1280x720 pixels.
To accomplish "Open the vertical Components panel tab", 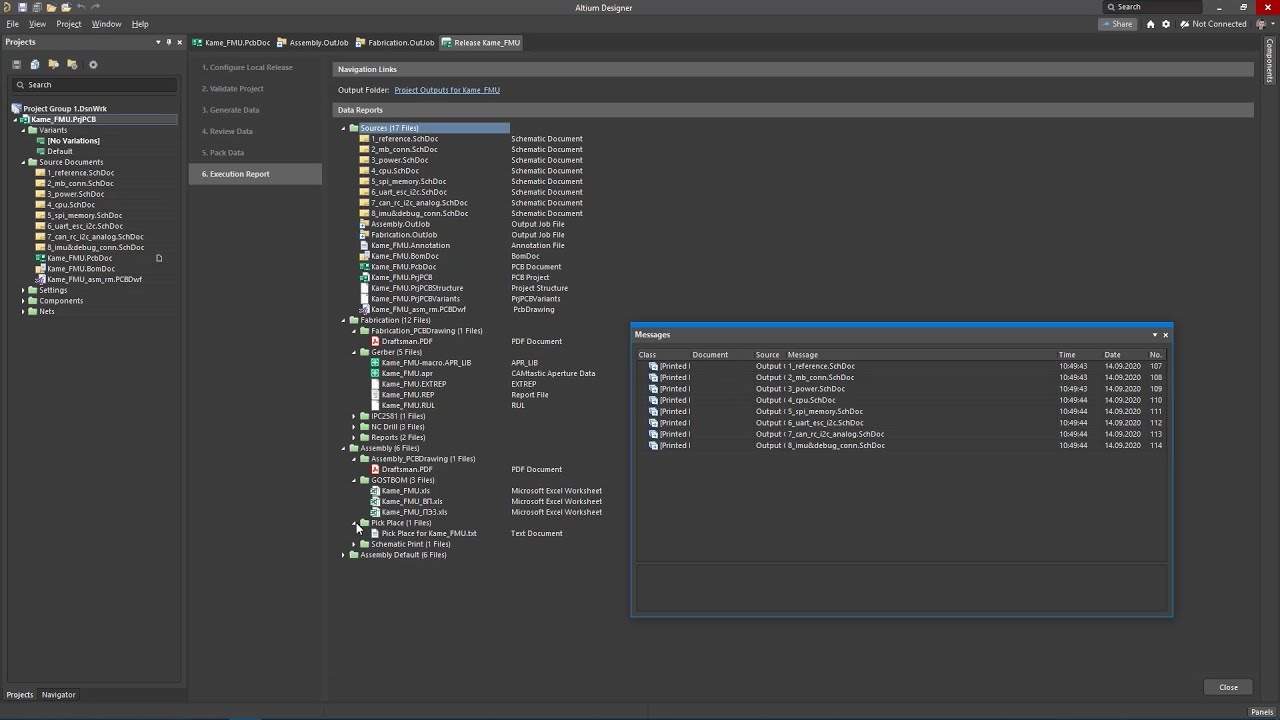I will [1270, 60].
